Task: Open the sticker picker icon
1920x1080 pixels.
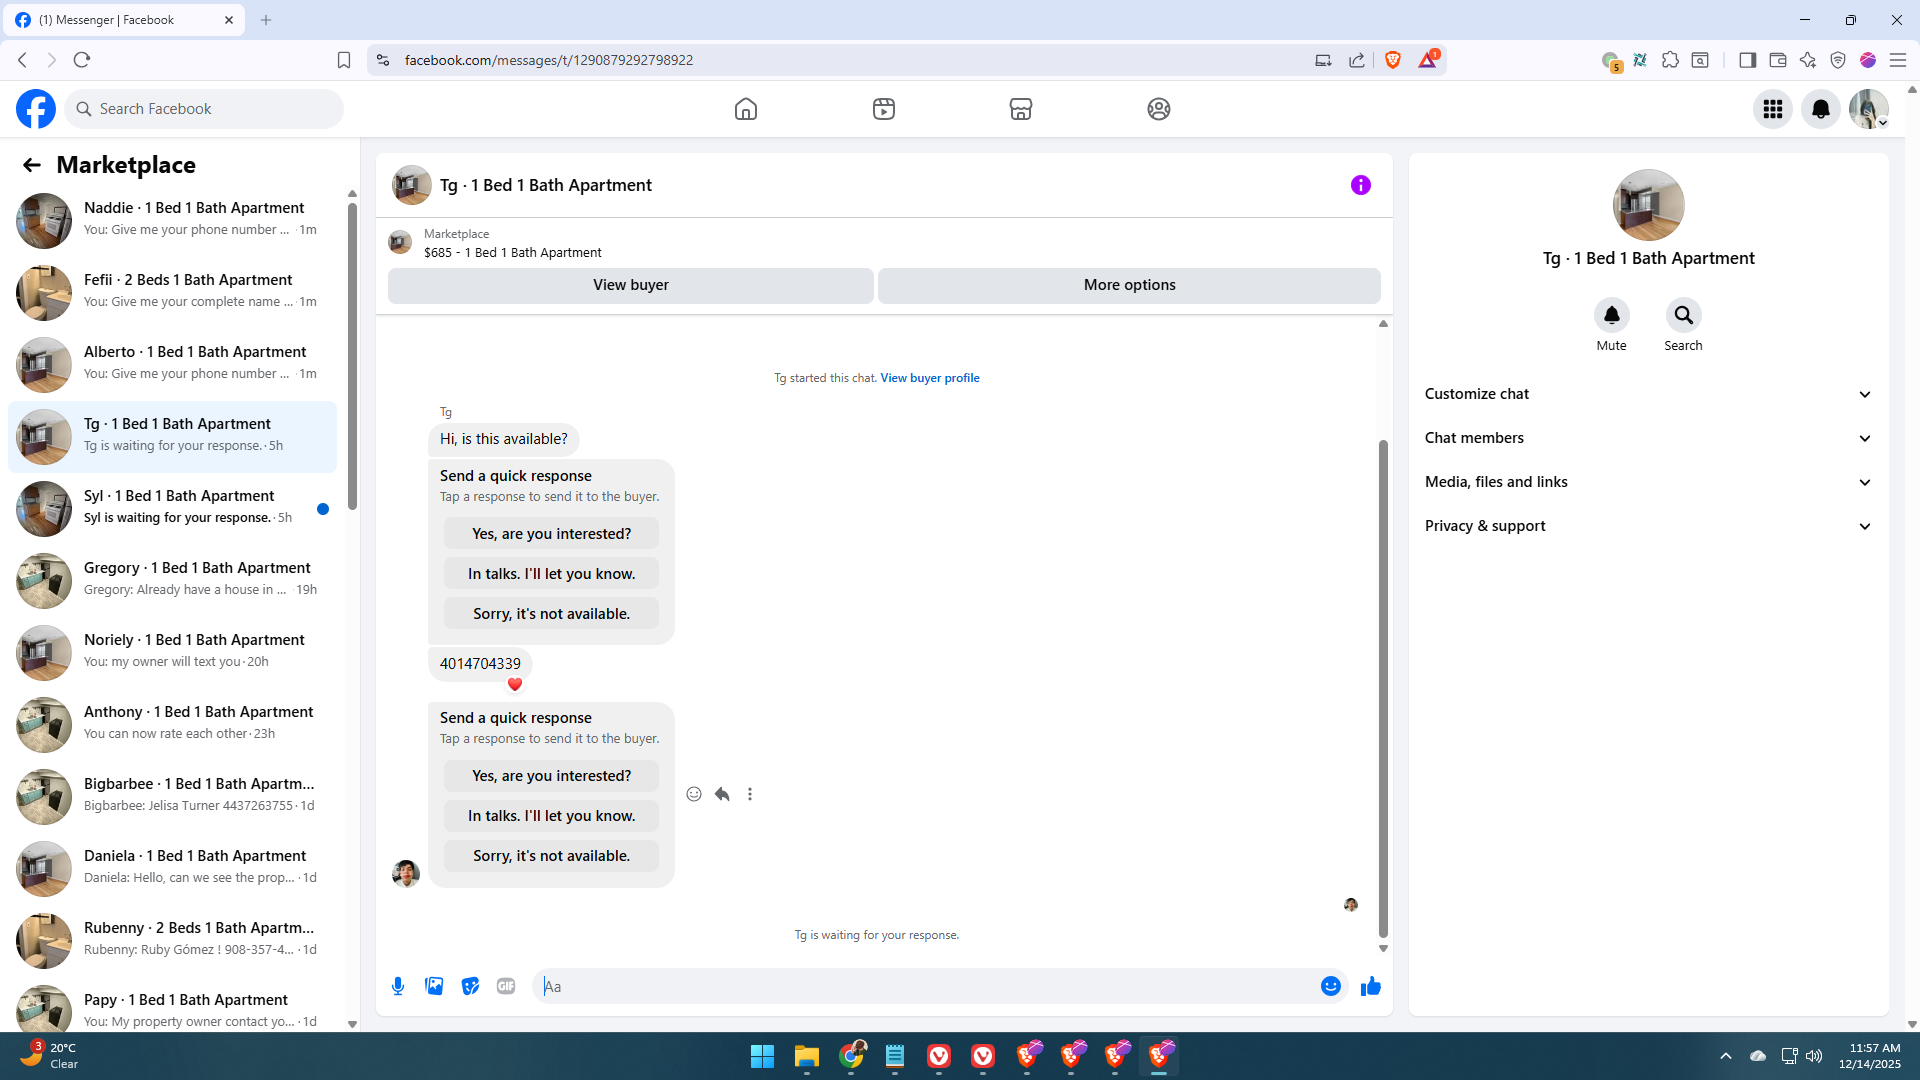Action: pos(470,986)
